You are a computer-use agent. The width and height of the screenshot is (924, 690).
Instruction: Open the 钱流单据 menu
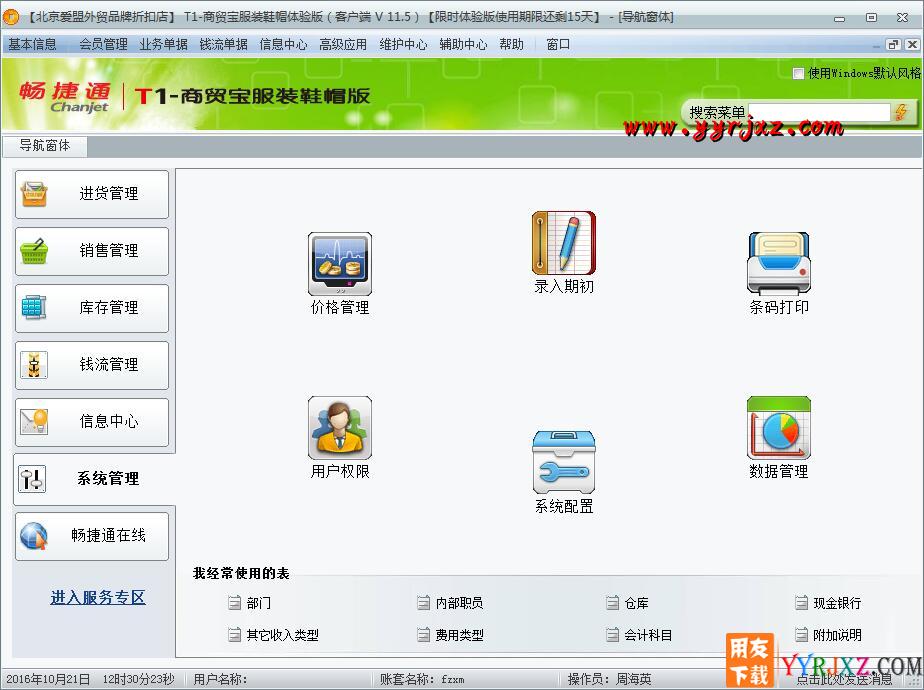[223, 45]
